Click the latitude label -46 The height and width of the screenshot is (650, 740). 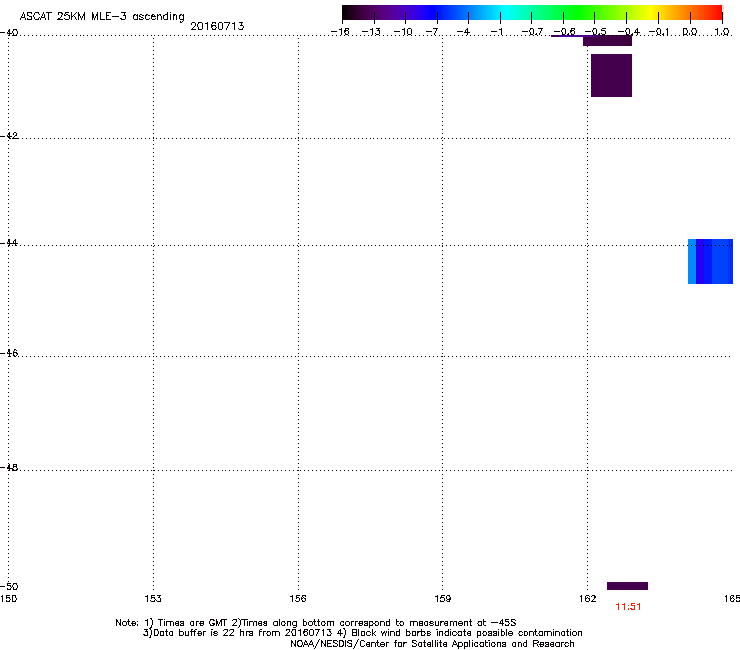click(9, 353)
